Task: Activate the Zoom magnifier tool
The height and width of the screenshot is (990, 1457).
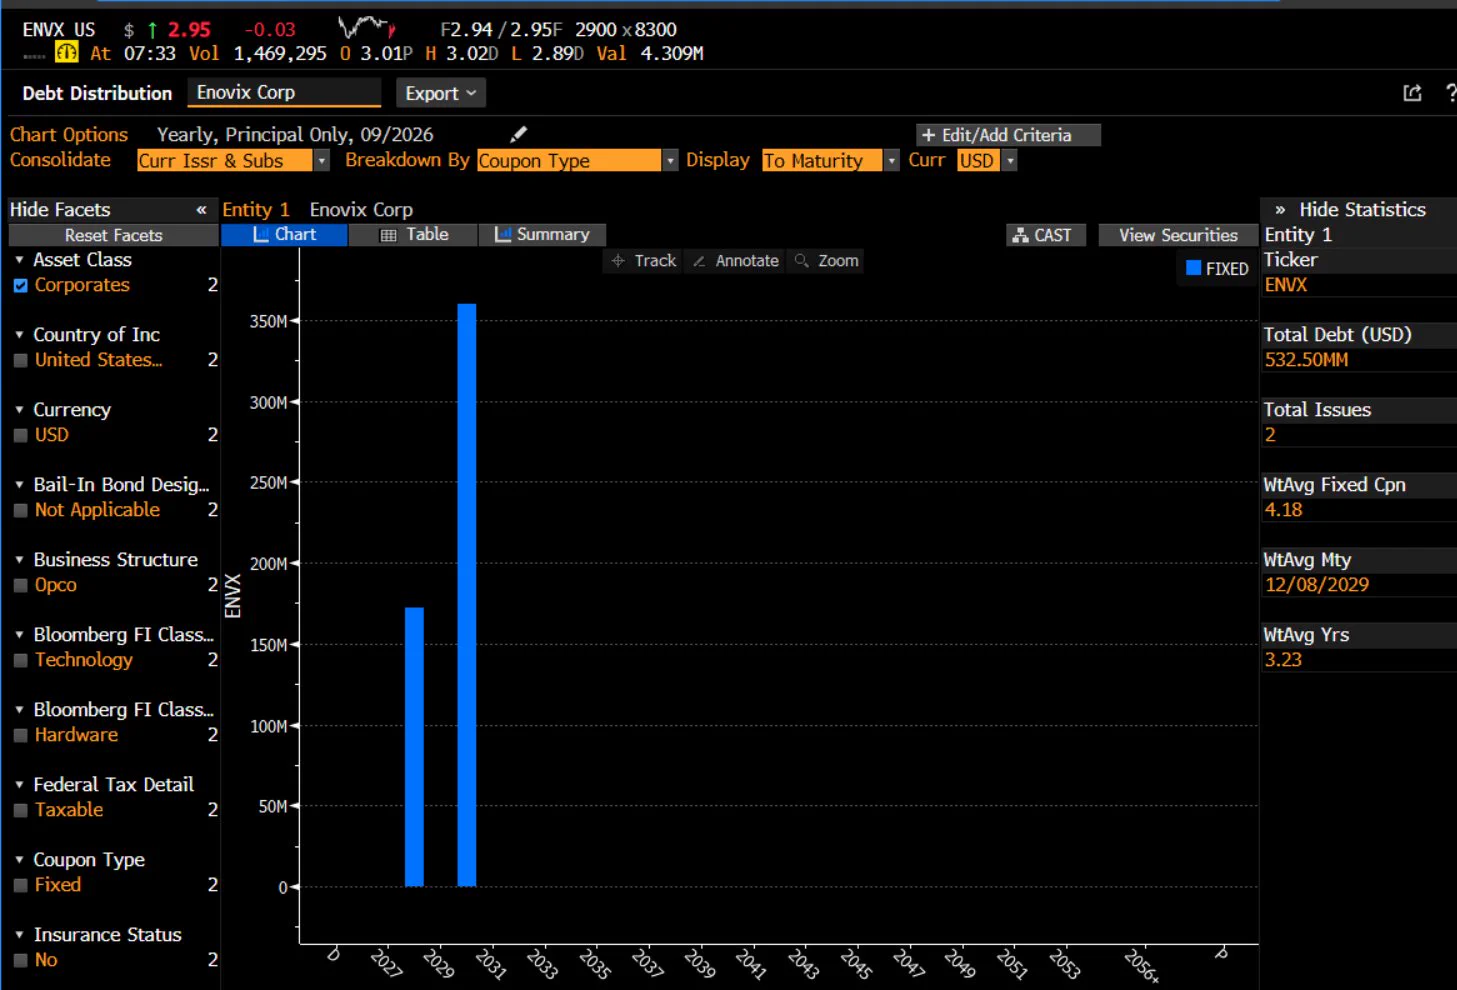Action: (x=826, y=261)
